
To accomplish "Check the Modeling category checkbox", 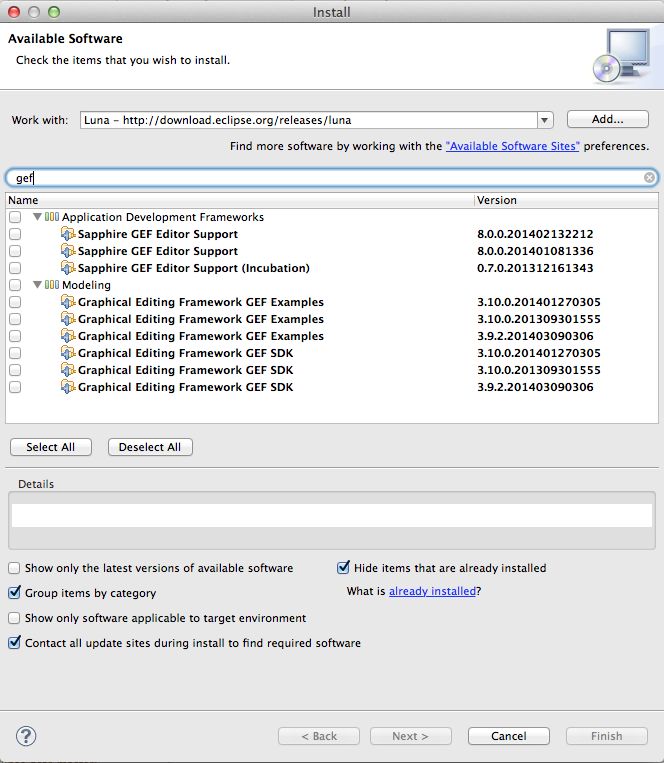I will click(x=15, y=285).
